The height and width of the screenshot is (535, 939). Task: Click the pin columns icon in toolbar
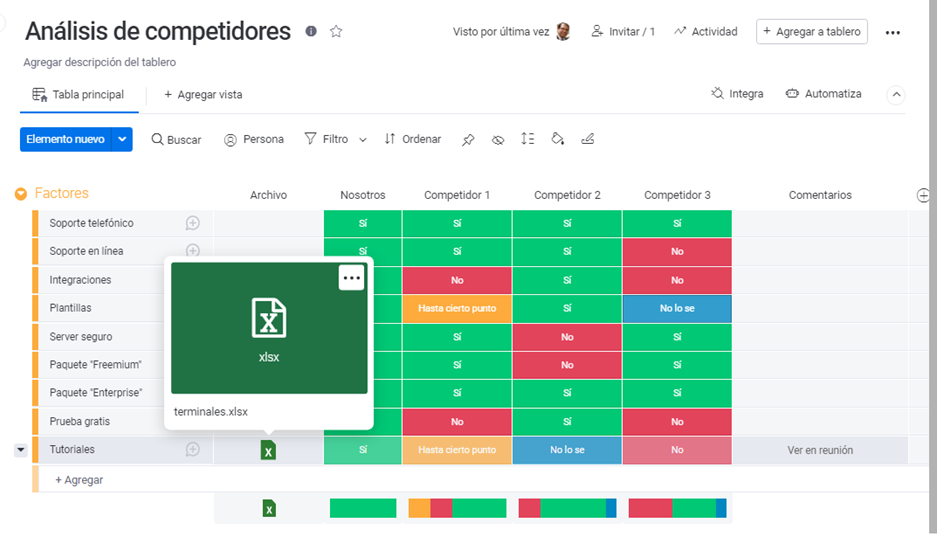468,140
